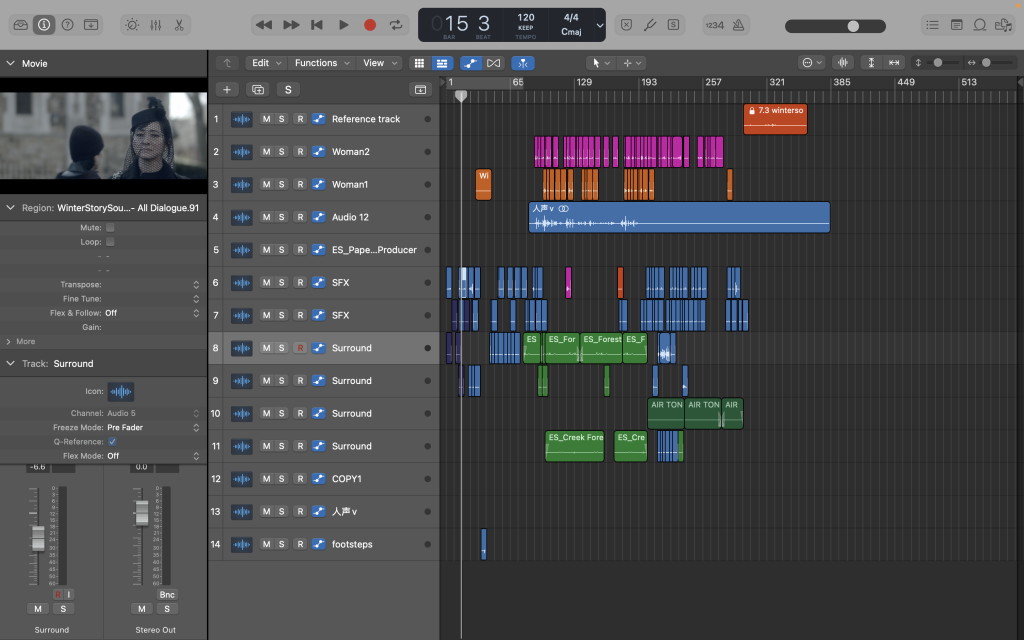This screenshot has height=640, width=1024.
Task: Open the Freeze Mode Pre Fader dropdown
Action: point(153,427)
